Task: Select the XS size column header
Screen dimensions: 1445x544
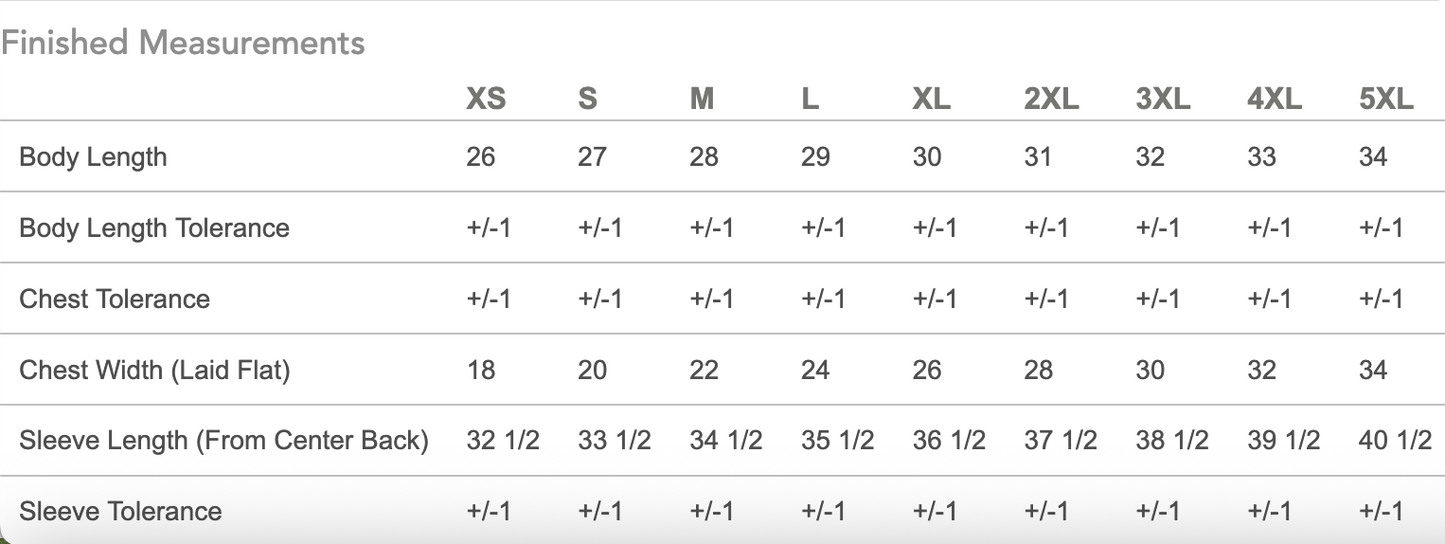Action: (486, 99)
